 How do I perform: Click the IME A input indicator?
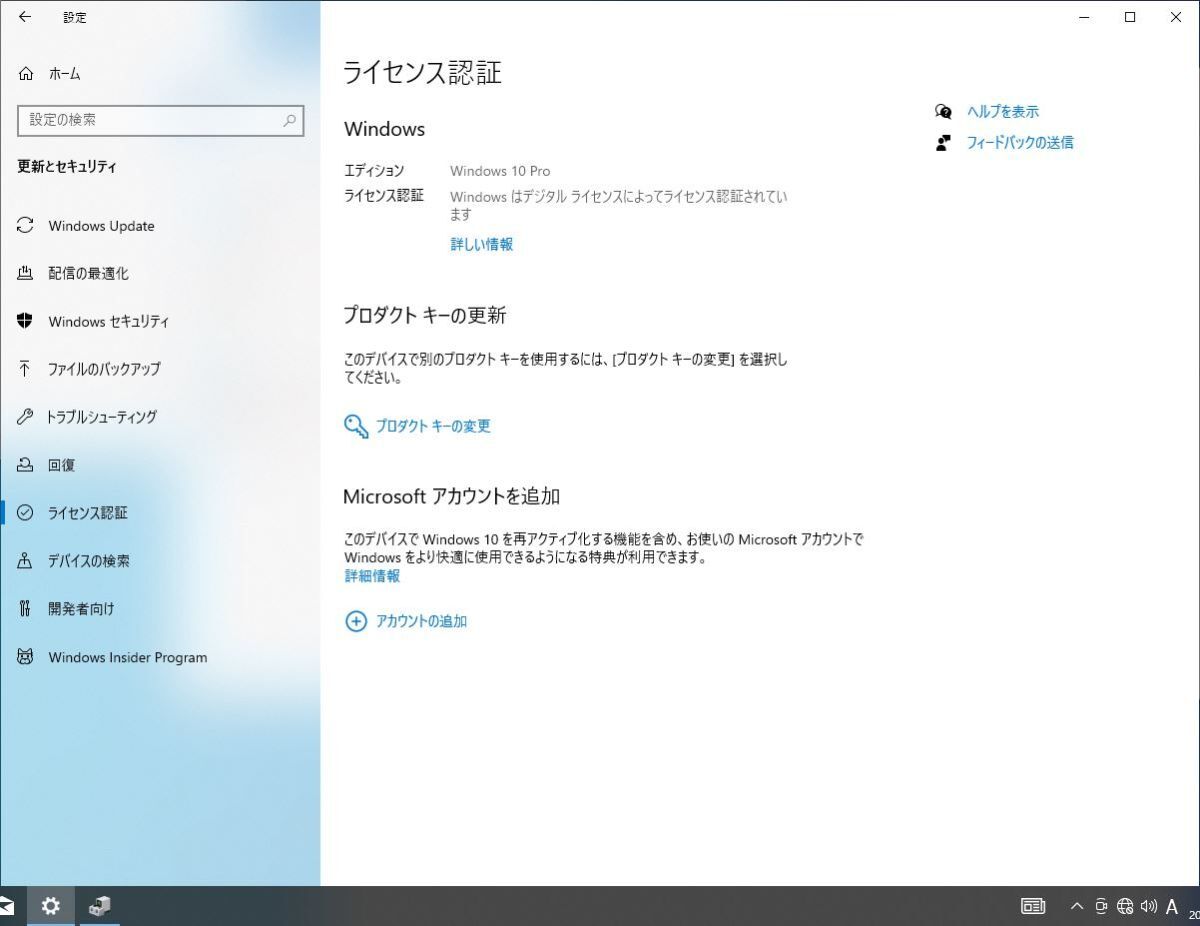pyautogui.click(x=1172, y=906)
